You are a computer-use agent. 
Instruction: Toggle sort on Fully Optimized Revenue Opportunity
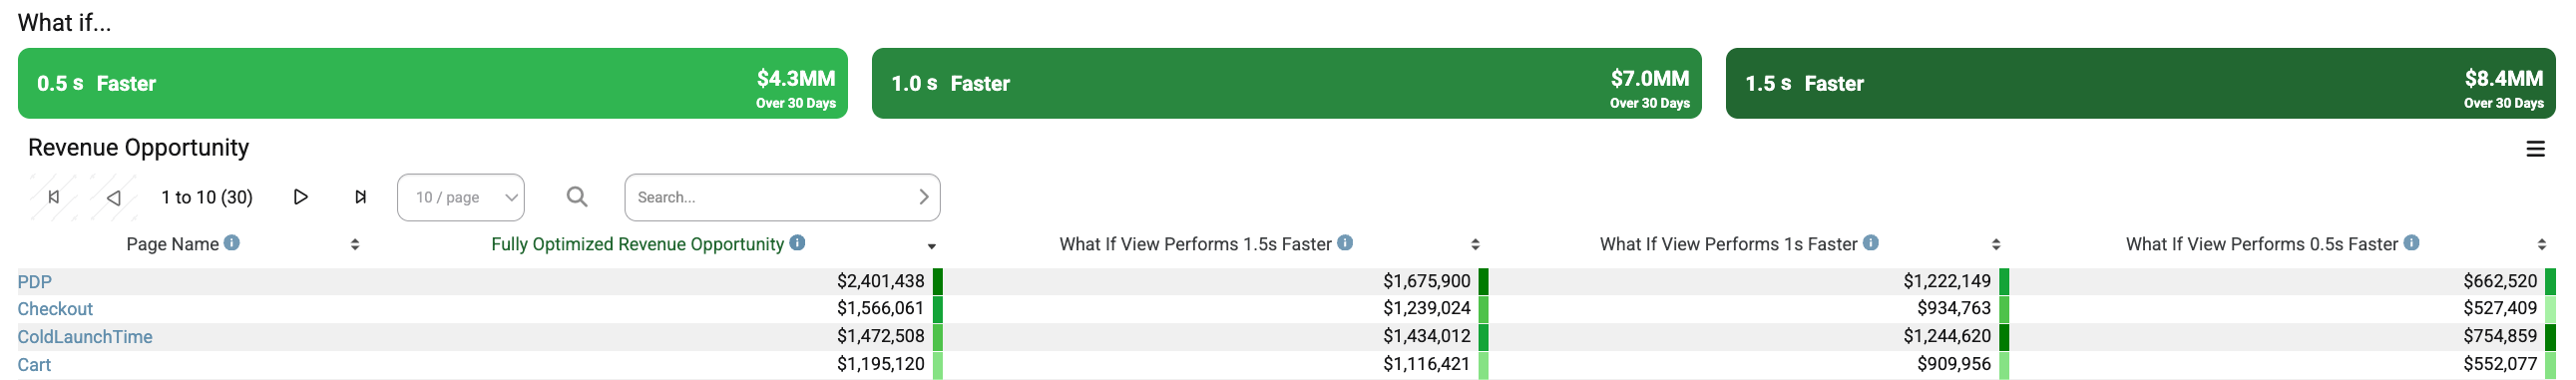(x=931, y=246)
